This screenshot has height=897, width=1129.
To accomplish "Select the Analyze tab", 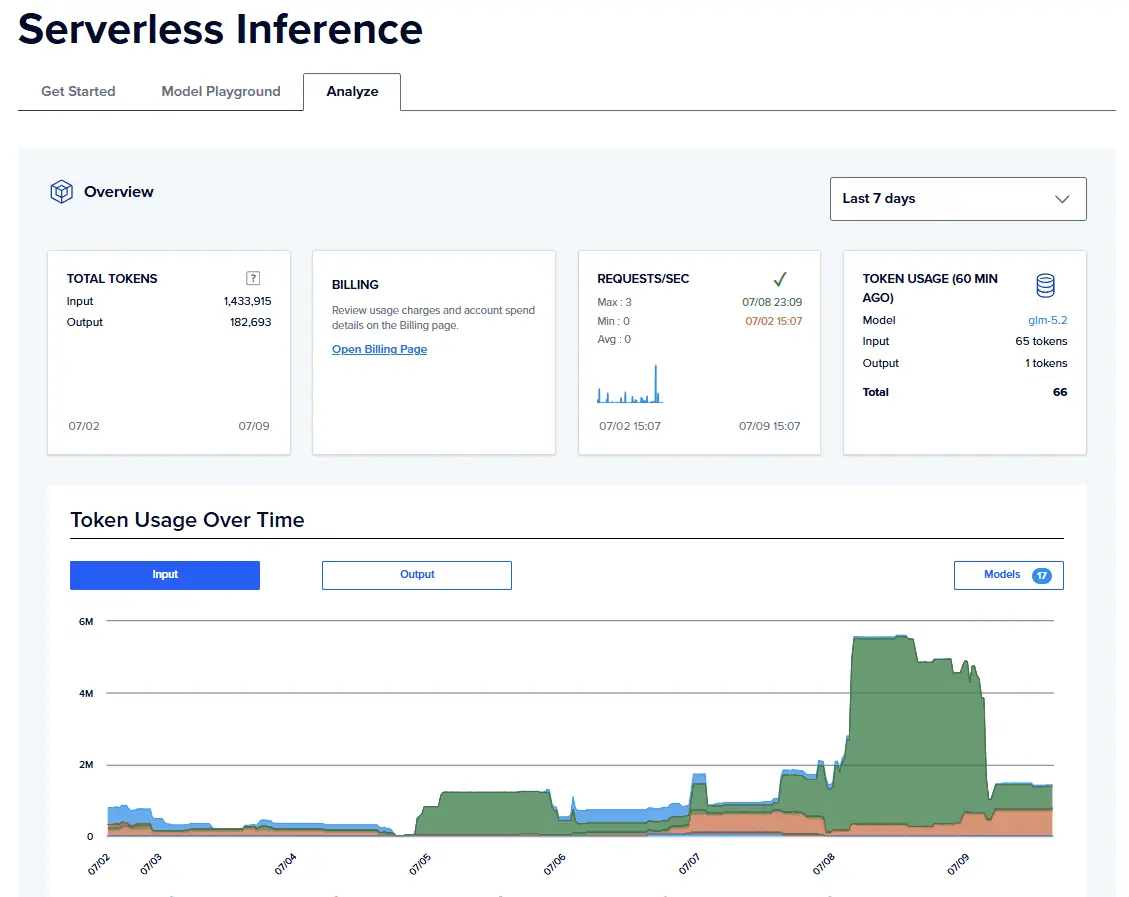I will (352, 91).
